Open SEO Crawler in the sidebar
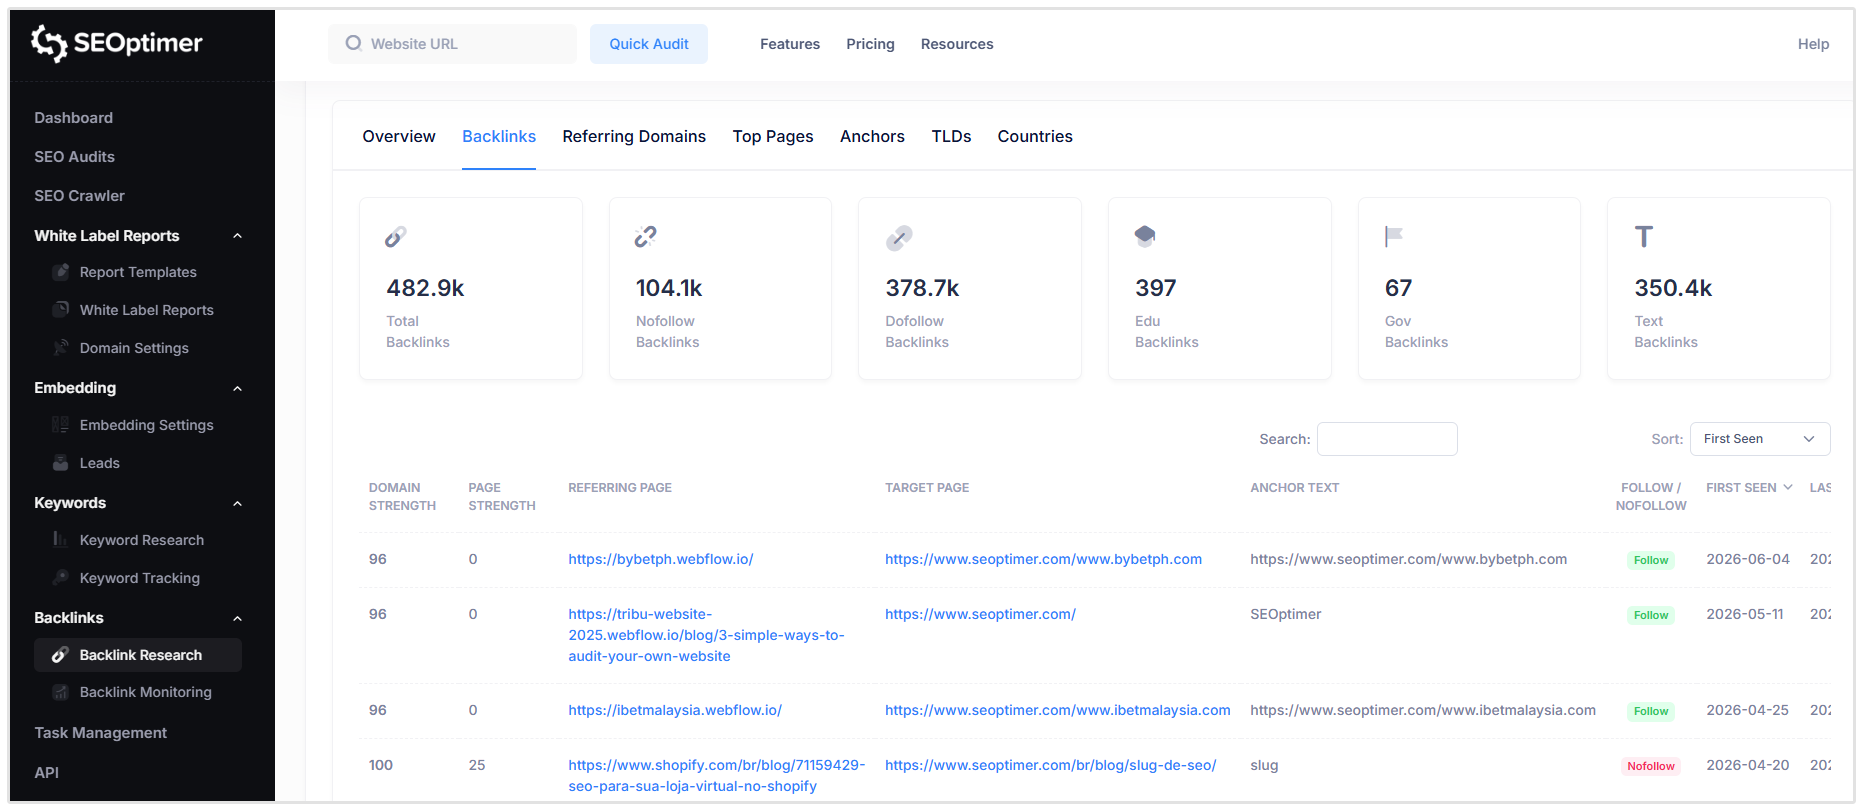This screenshot has width=1863, height=811. [79, 196]
